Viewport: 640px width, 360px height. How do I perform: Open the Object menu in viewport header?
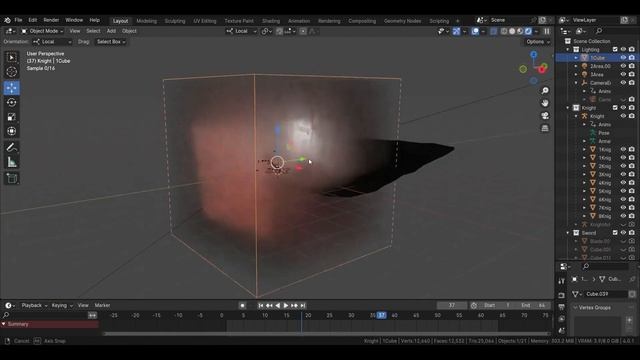click(x=129, y=31)
